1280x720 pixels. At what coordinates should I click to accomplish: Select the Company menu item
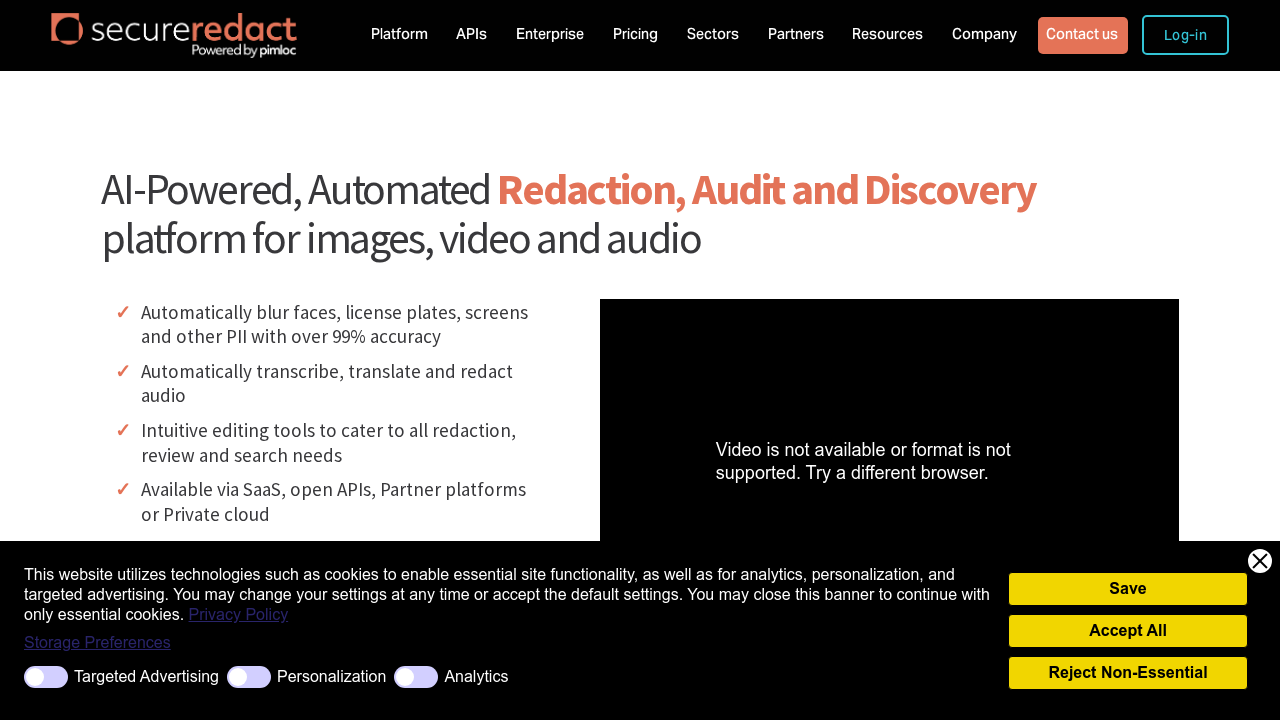(984, 33)
